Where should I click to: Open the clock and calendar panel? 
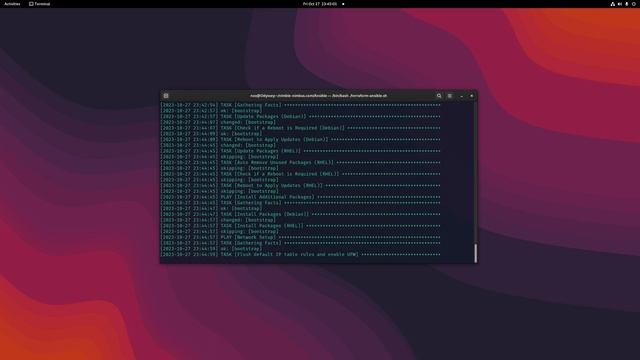tap(320, 4)
